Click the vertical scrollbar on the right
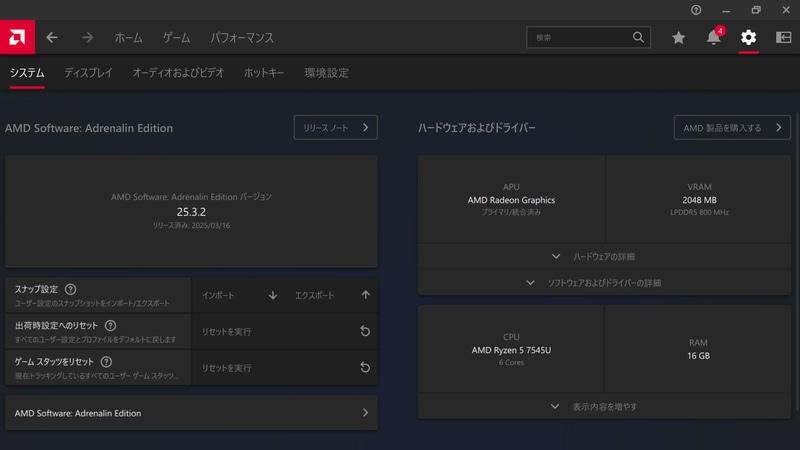 click(x=797, y=260)
